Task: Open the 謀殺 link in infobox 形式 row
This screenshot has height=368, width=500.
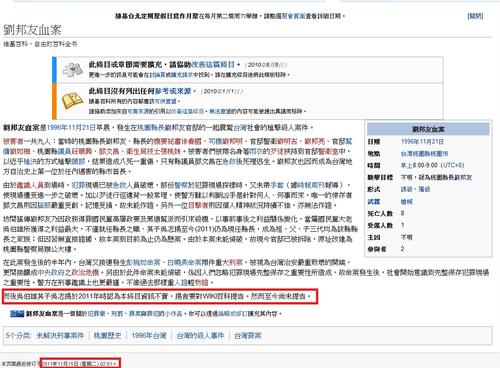Action: [407, 189]
